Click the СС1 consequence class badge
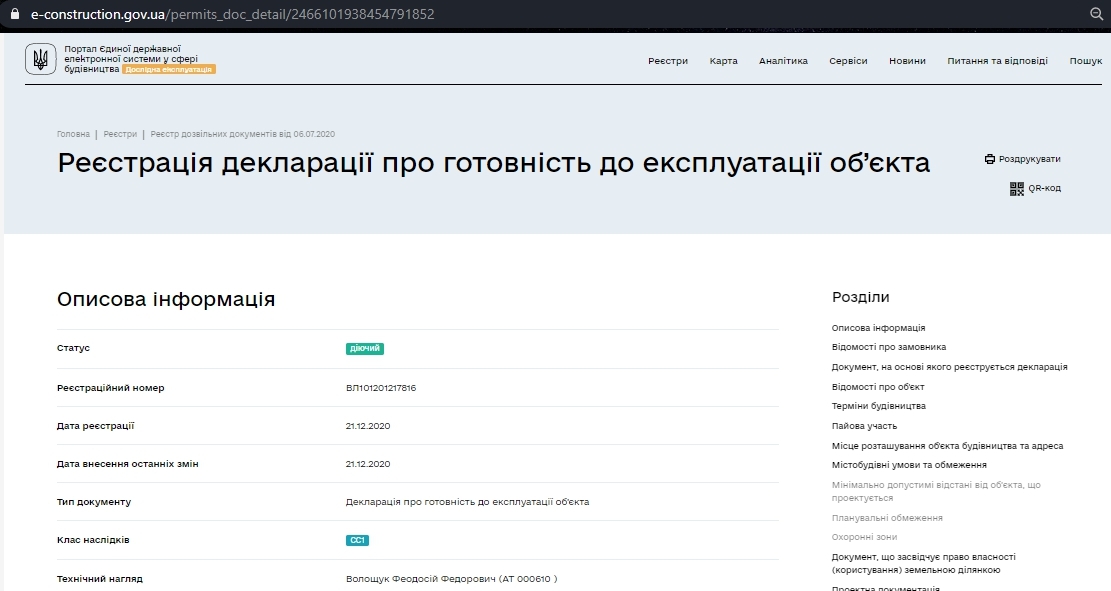 click(357, 540)
